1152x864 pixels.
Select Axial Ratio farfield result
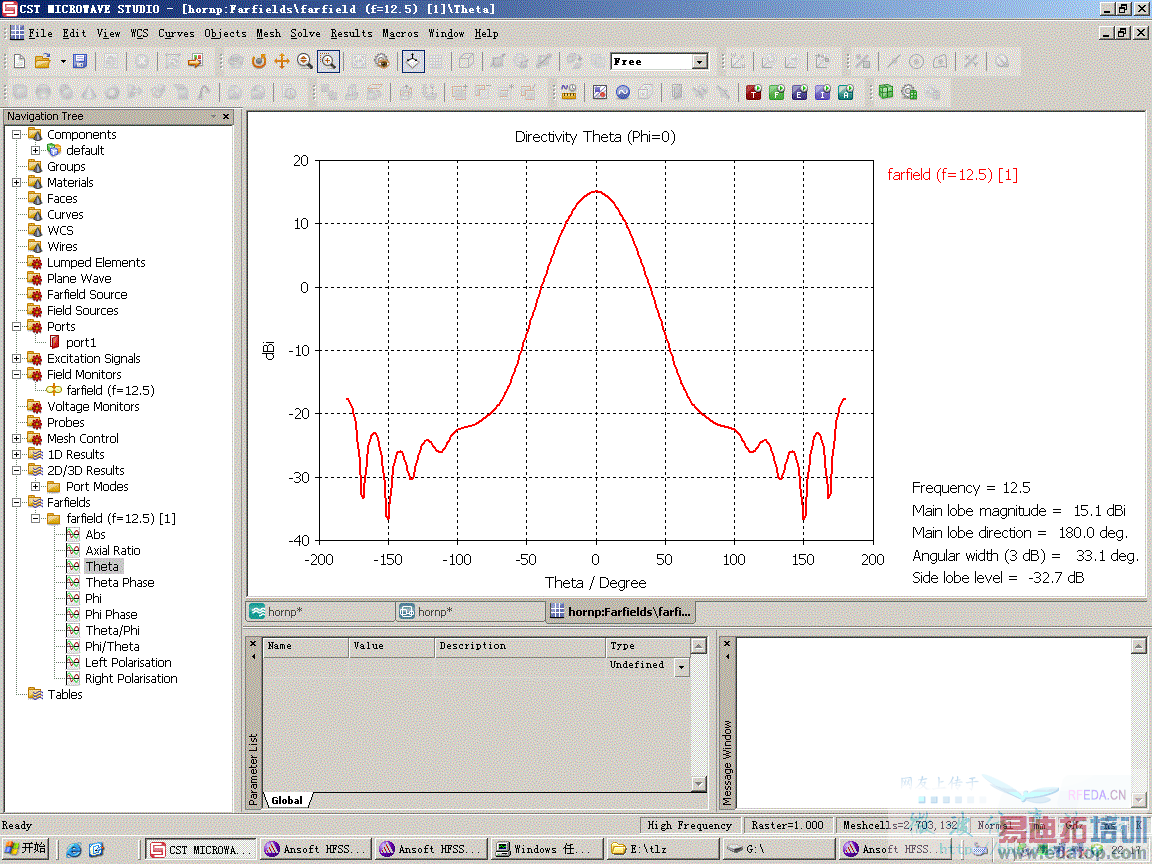[112, 551]
